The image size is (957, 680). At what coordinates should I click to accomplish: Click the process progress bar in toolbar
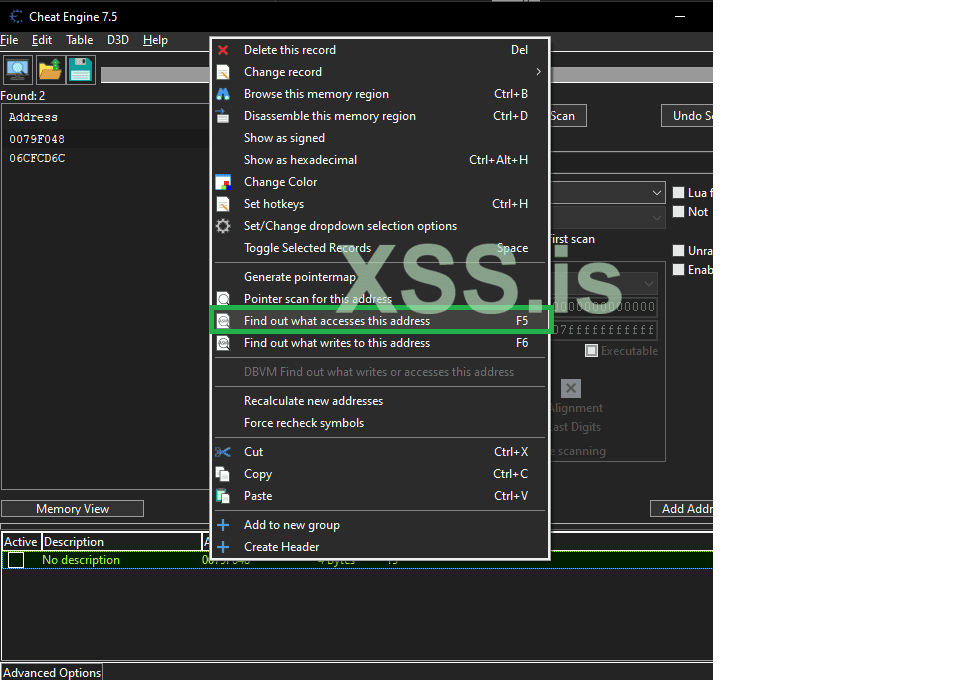(156, 75)
